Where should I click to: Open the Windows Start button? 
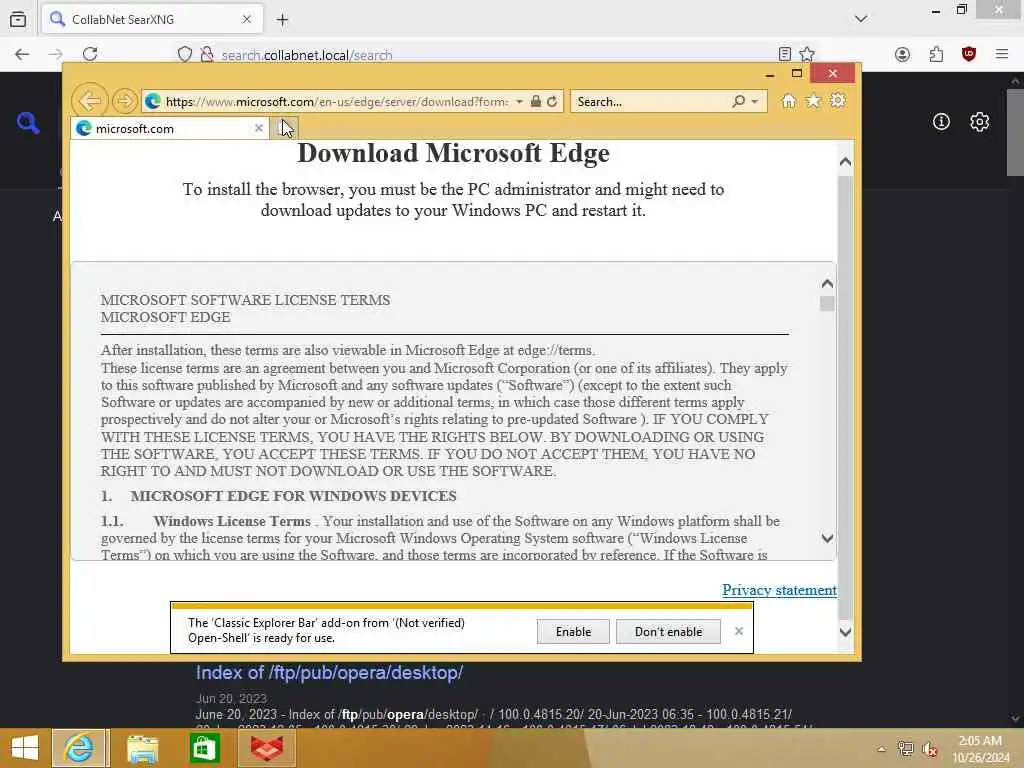[25, 748]
